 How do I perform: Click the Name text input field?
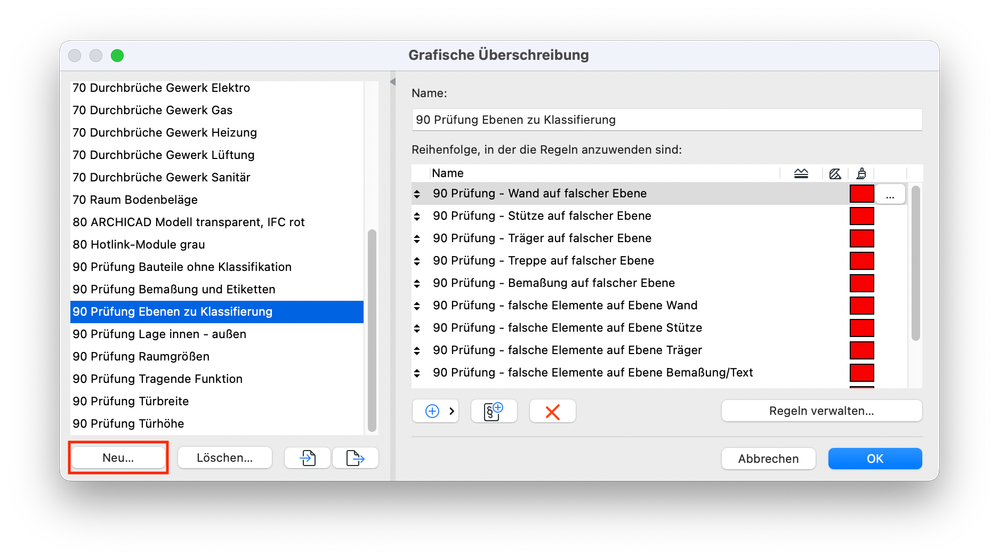(666, 120)
